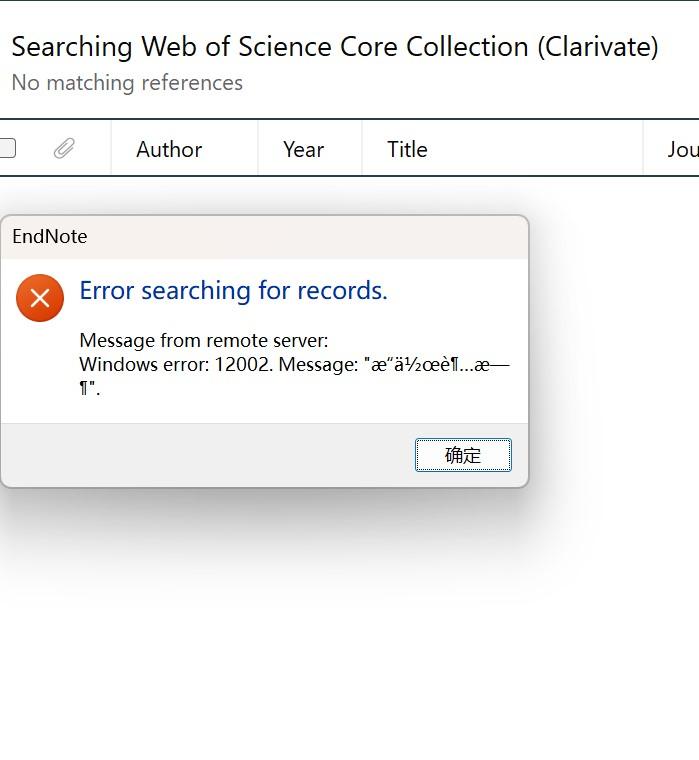Click the Windows error 12002 message text
Screen dimensions: 699x760
(294, 365)
